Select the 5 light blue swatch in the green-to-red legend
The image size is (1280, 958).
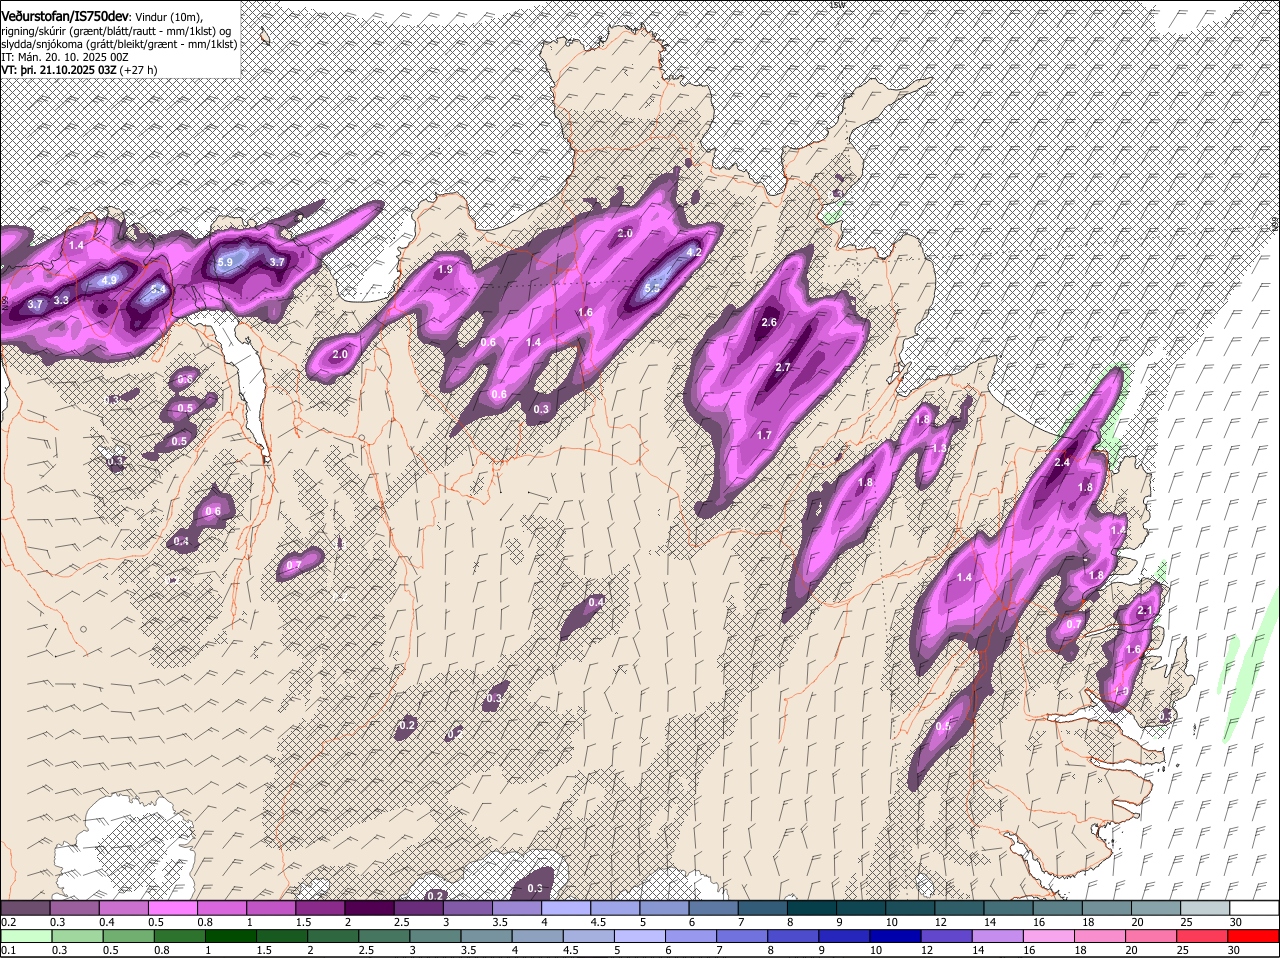tap(641, 937)
